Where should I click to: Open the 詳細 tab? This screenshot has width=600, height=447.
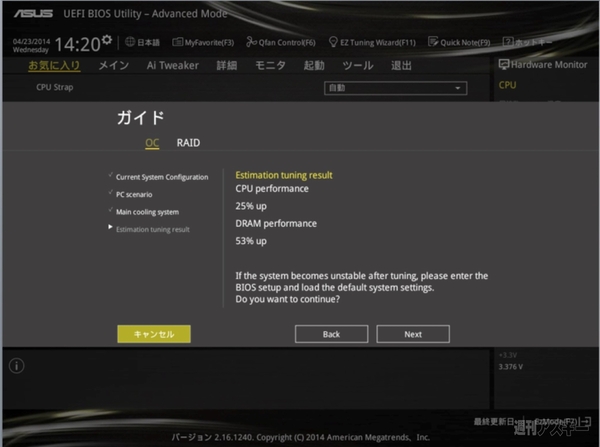click(227, 65)
